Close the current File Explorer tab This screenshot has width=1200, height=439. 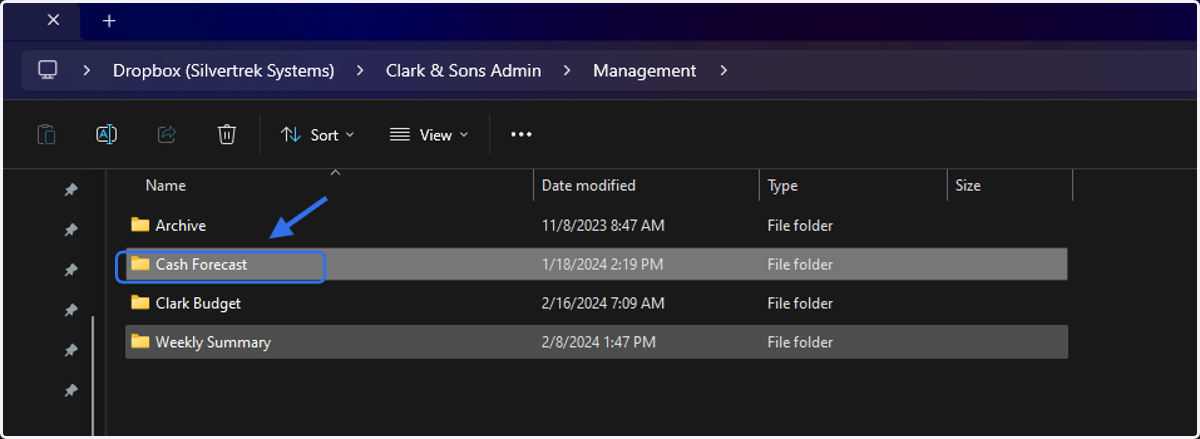point(53,20)
